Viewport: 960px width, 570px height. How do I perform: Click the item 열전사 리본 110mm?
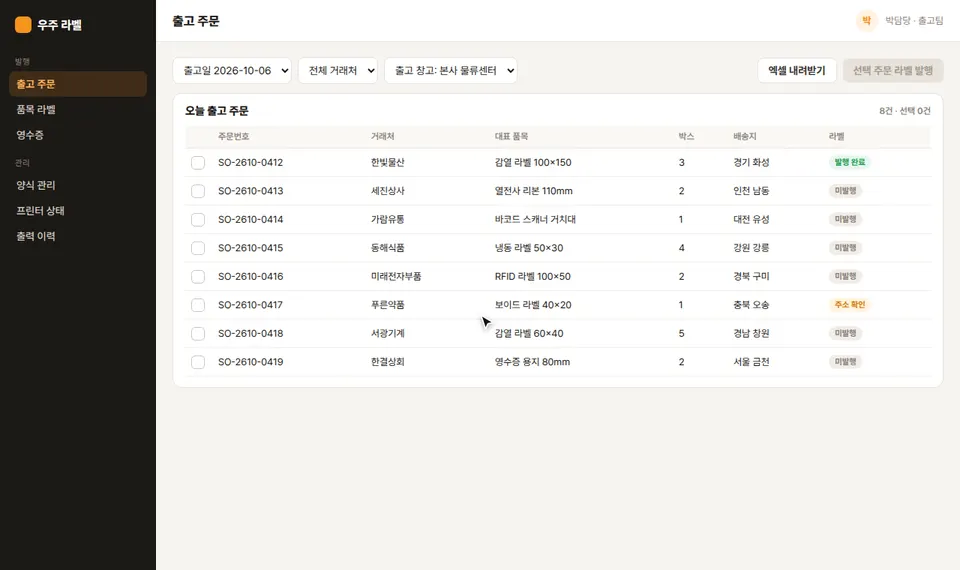[533, 191]
